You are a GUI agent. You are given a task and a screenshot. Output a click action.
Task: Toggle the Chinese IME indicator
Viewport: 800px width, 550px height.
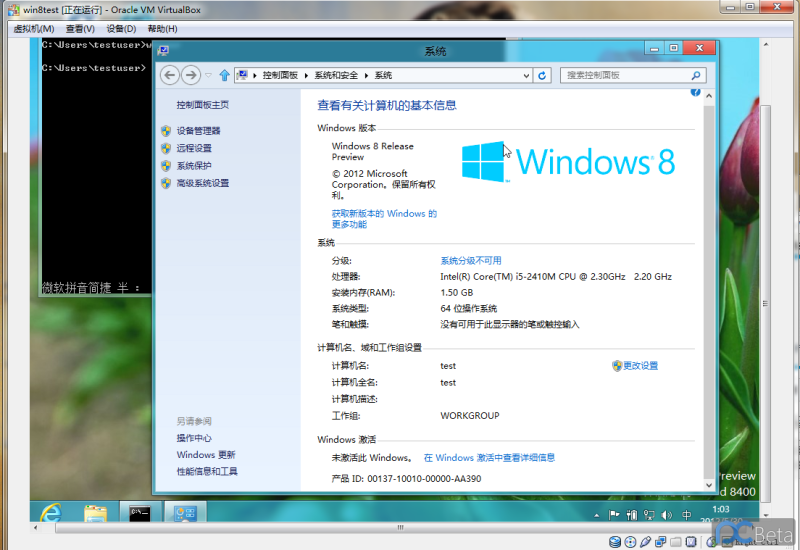687,515
